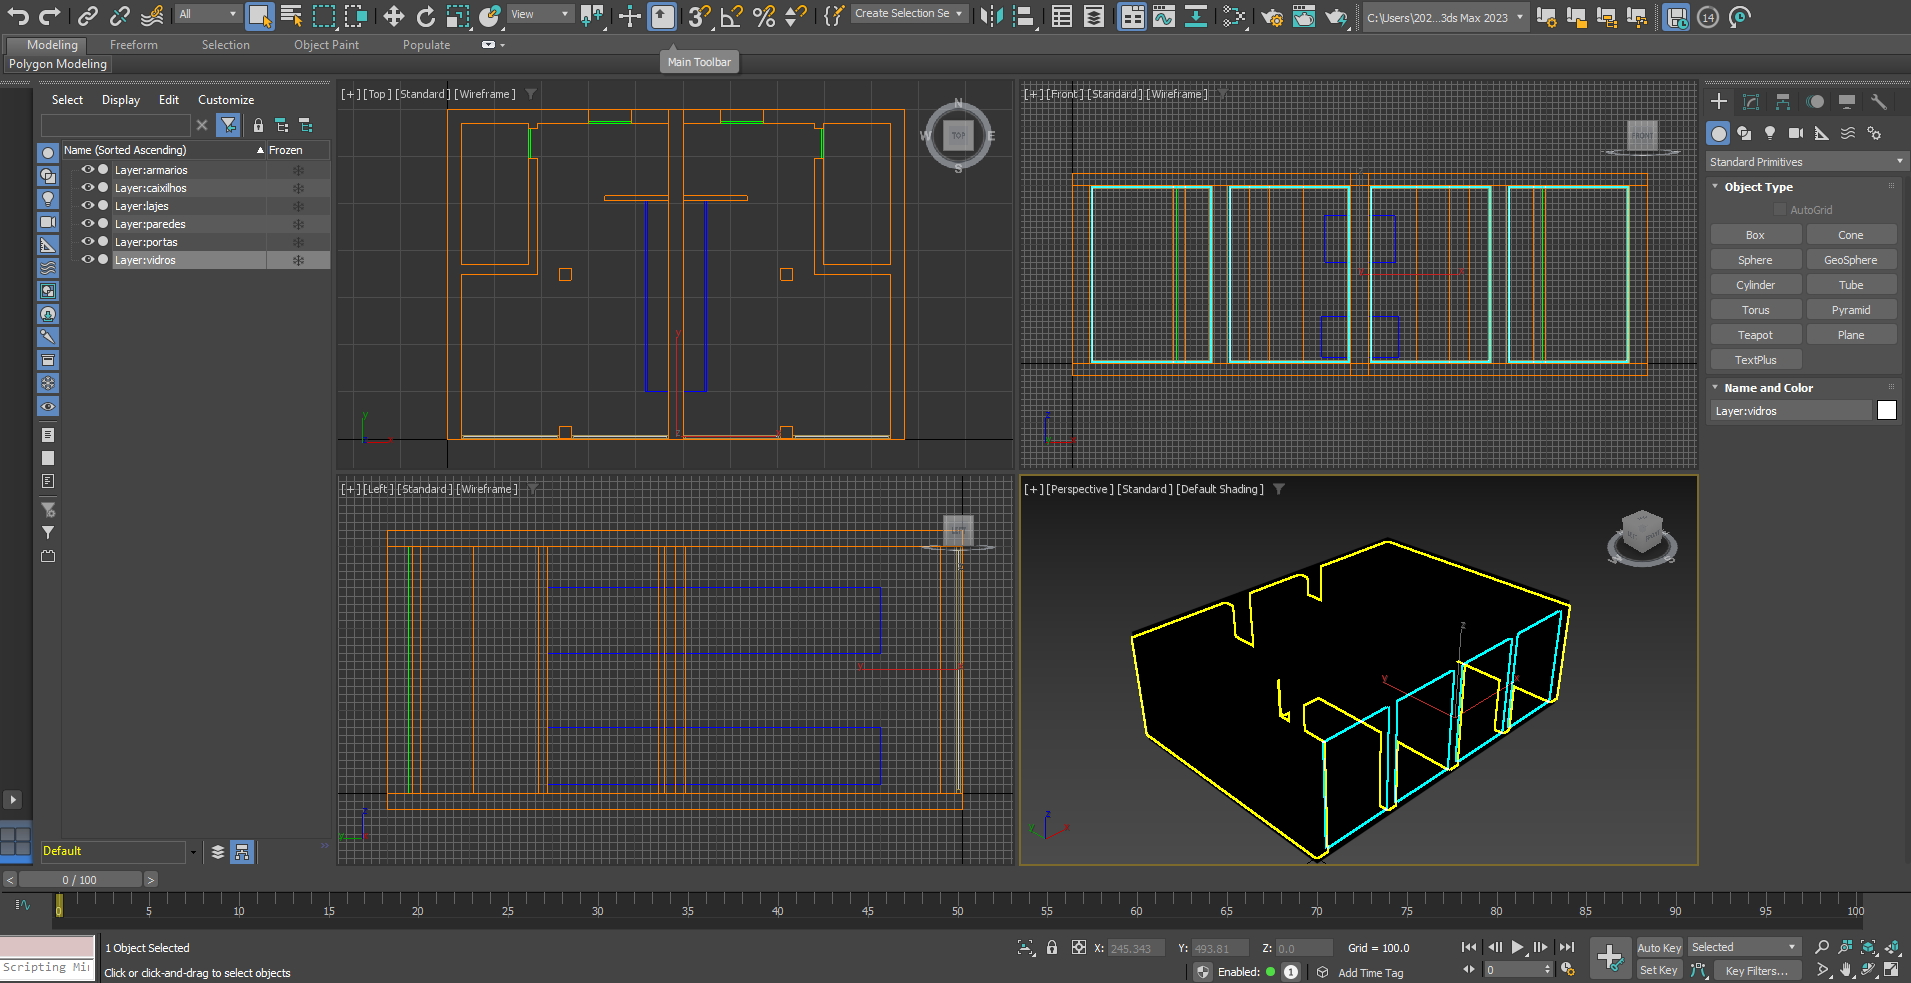Open the white object color swatch
This screenshot has height=983, width=1911.
[x=1887, y=410]
